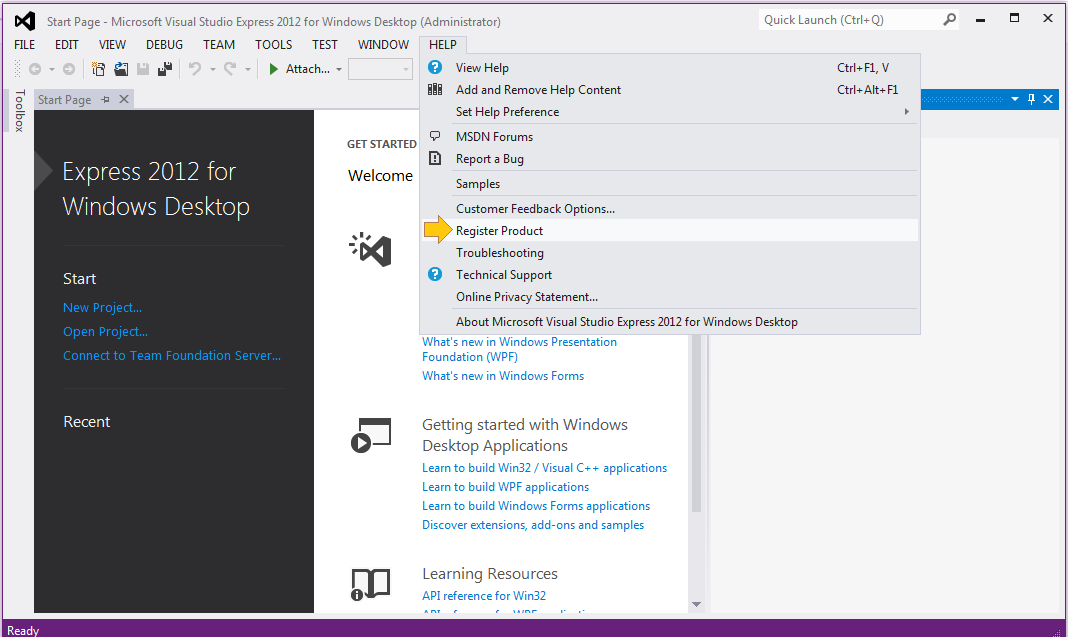Click the Undo arrow icon
This screenshot has width=1068, height=637.
[194, 69]
